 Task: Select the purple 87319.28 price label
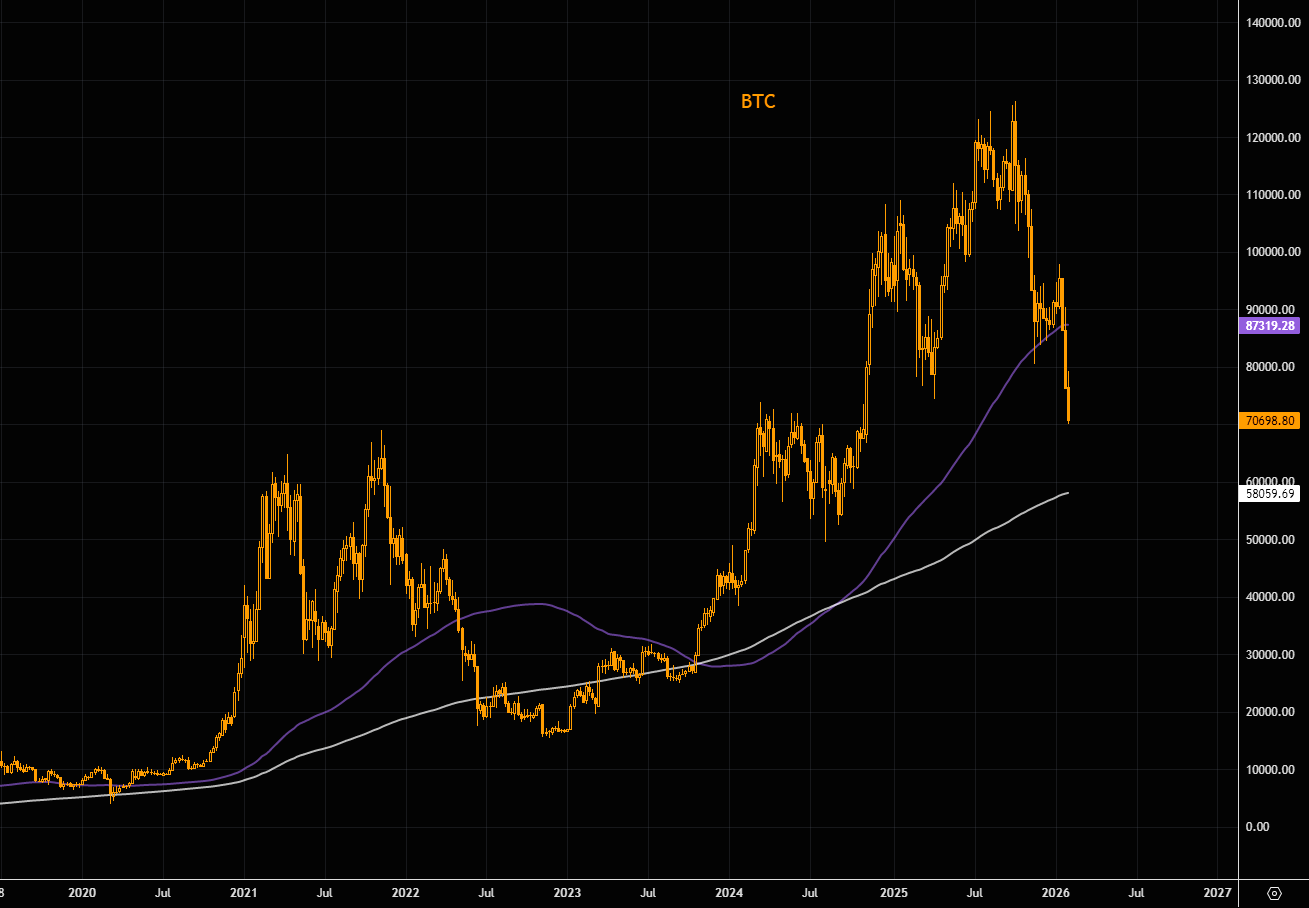click(x=1269, y=326)
